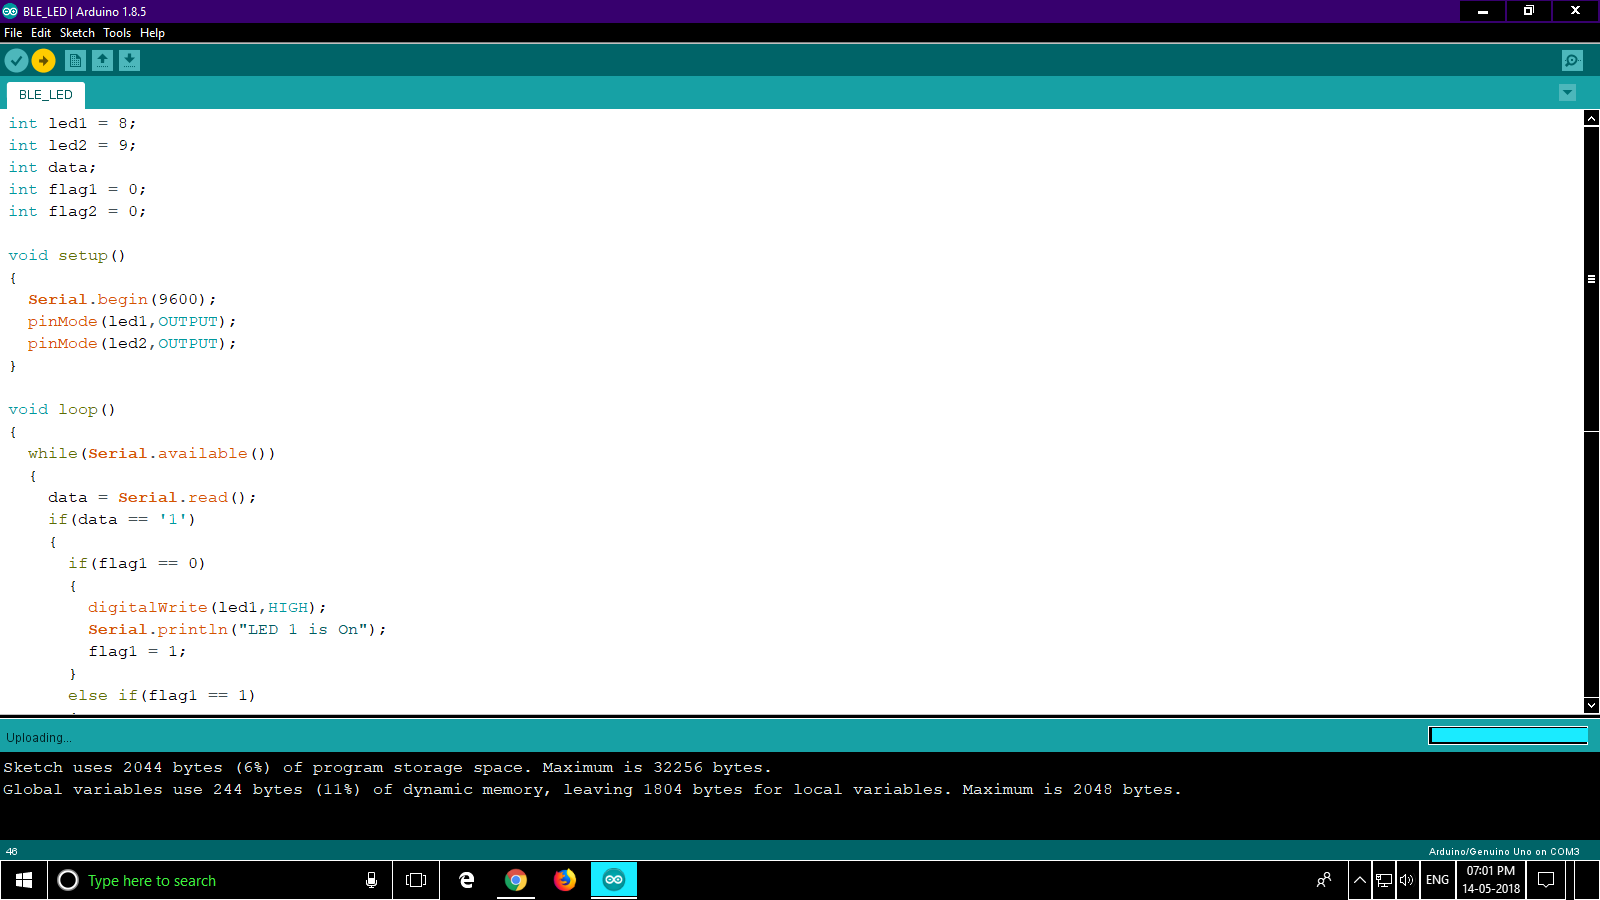Select the BLE_LED sketch tab
The width and height of the screenshot is (1600, 900).
(46, 95)
